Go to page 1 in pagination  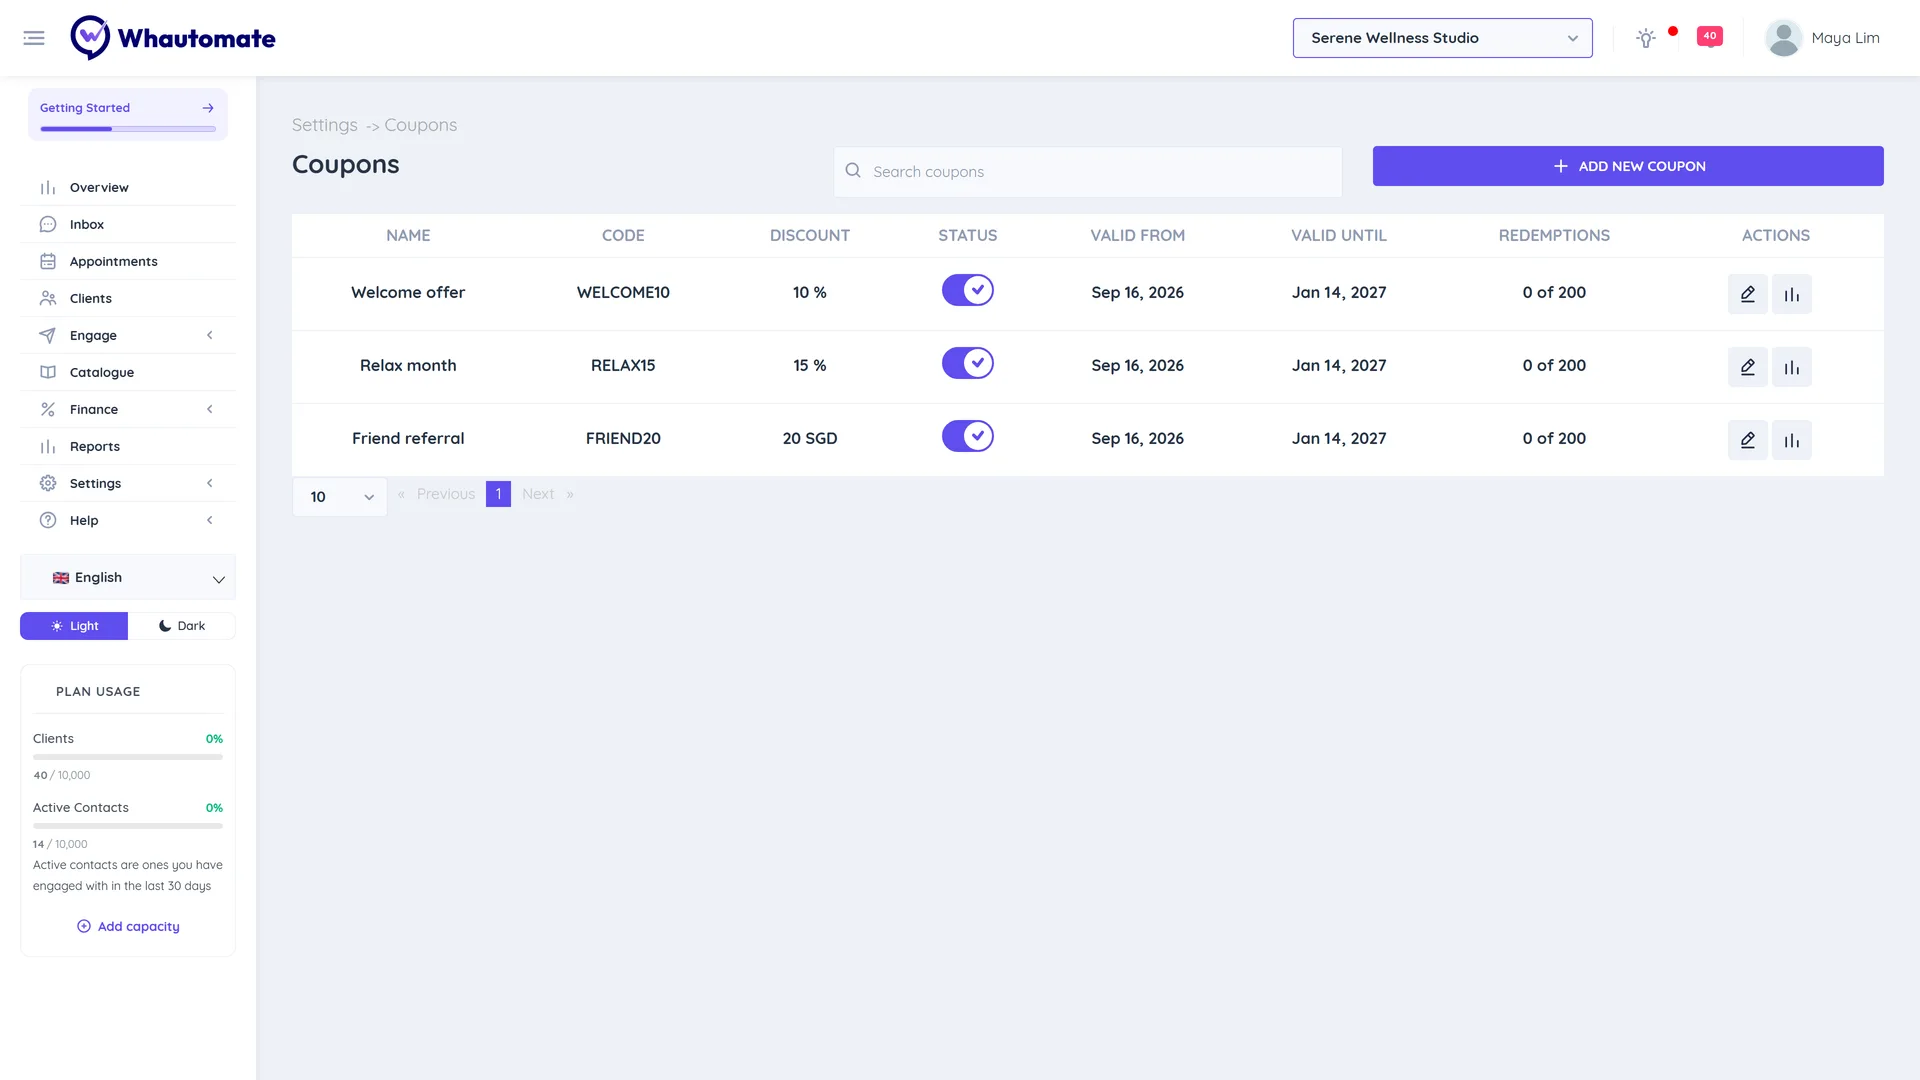click(498, 494)
